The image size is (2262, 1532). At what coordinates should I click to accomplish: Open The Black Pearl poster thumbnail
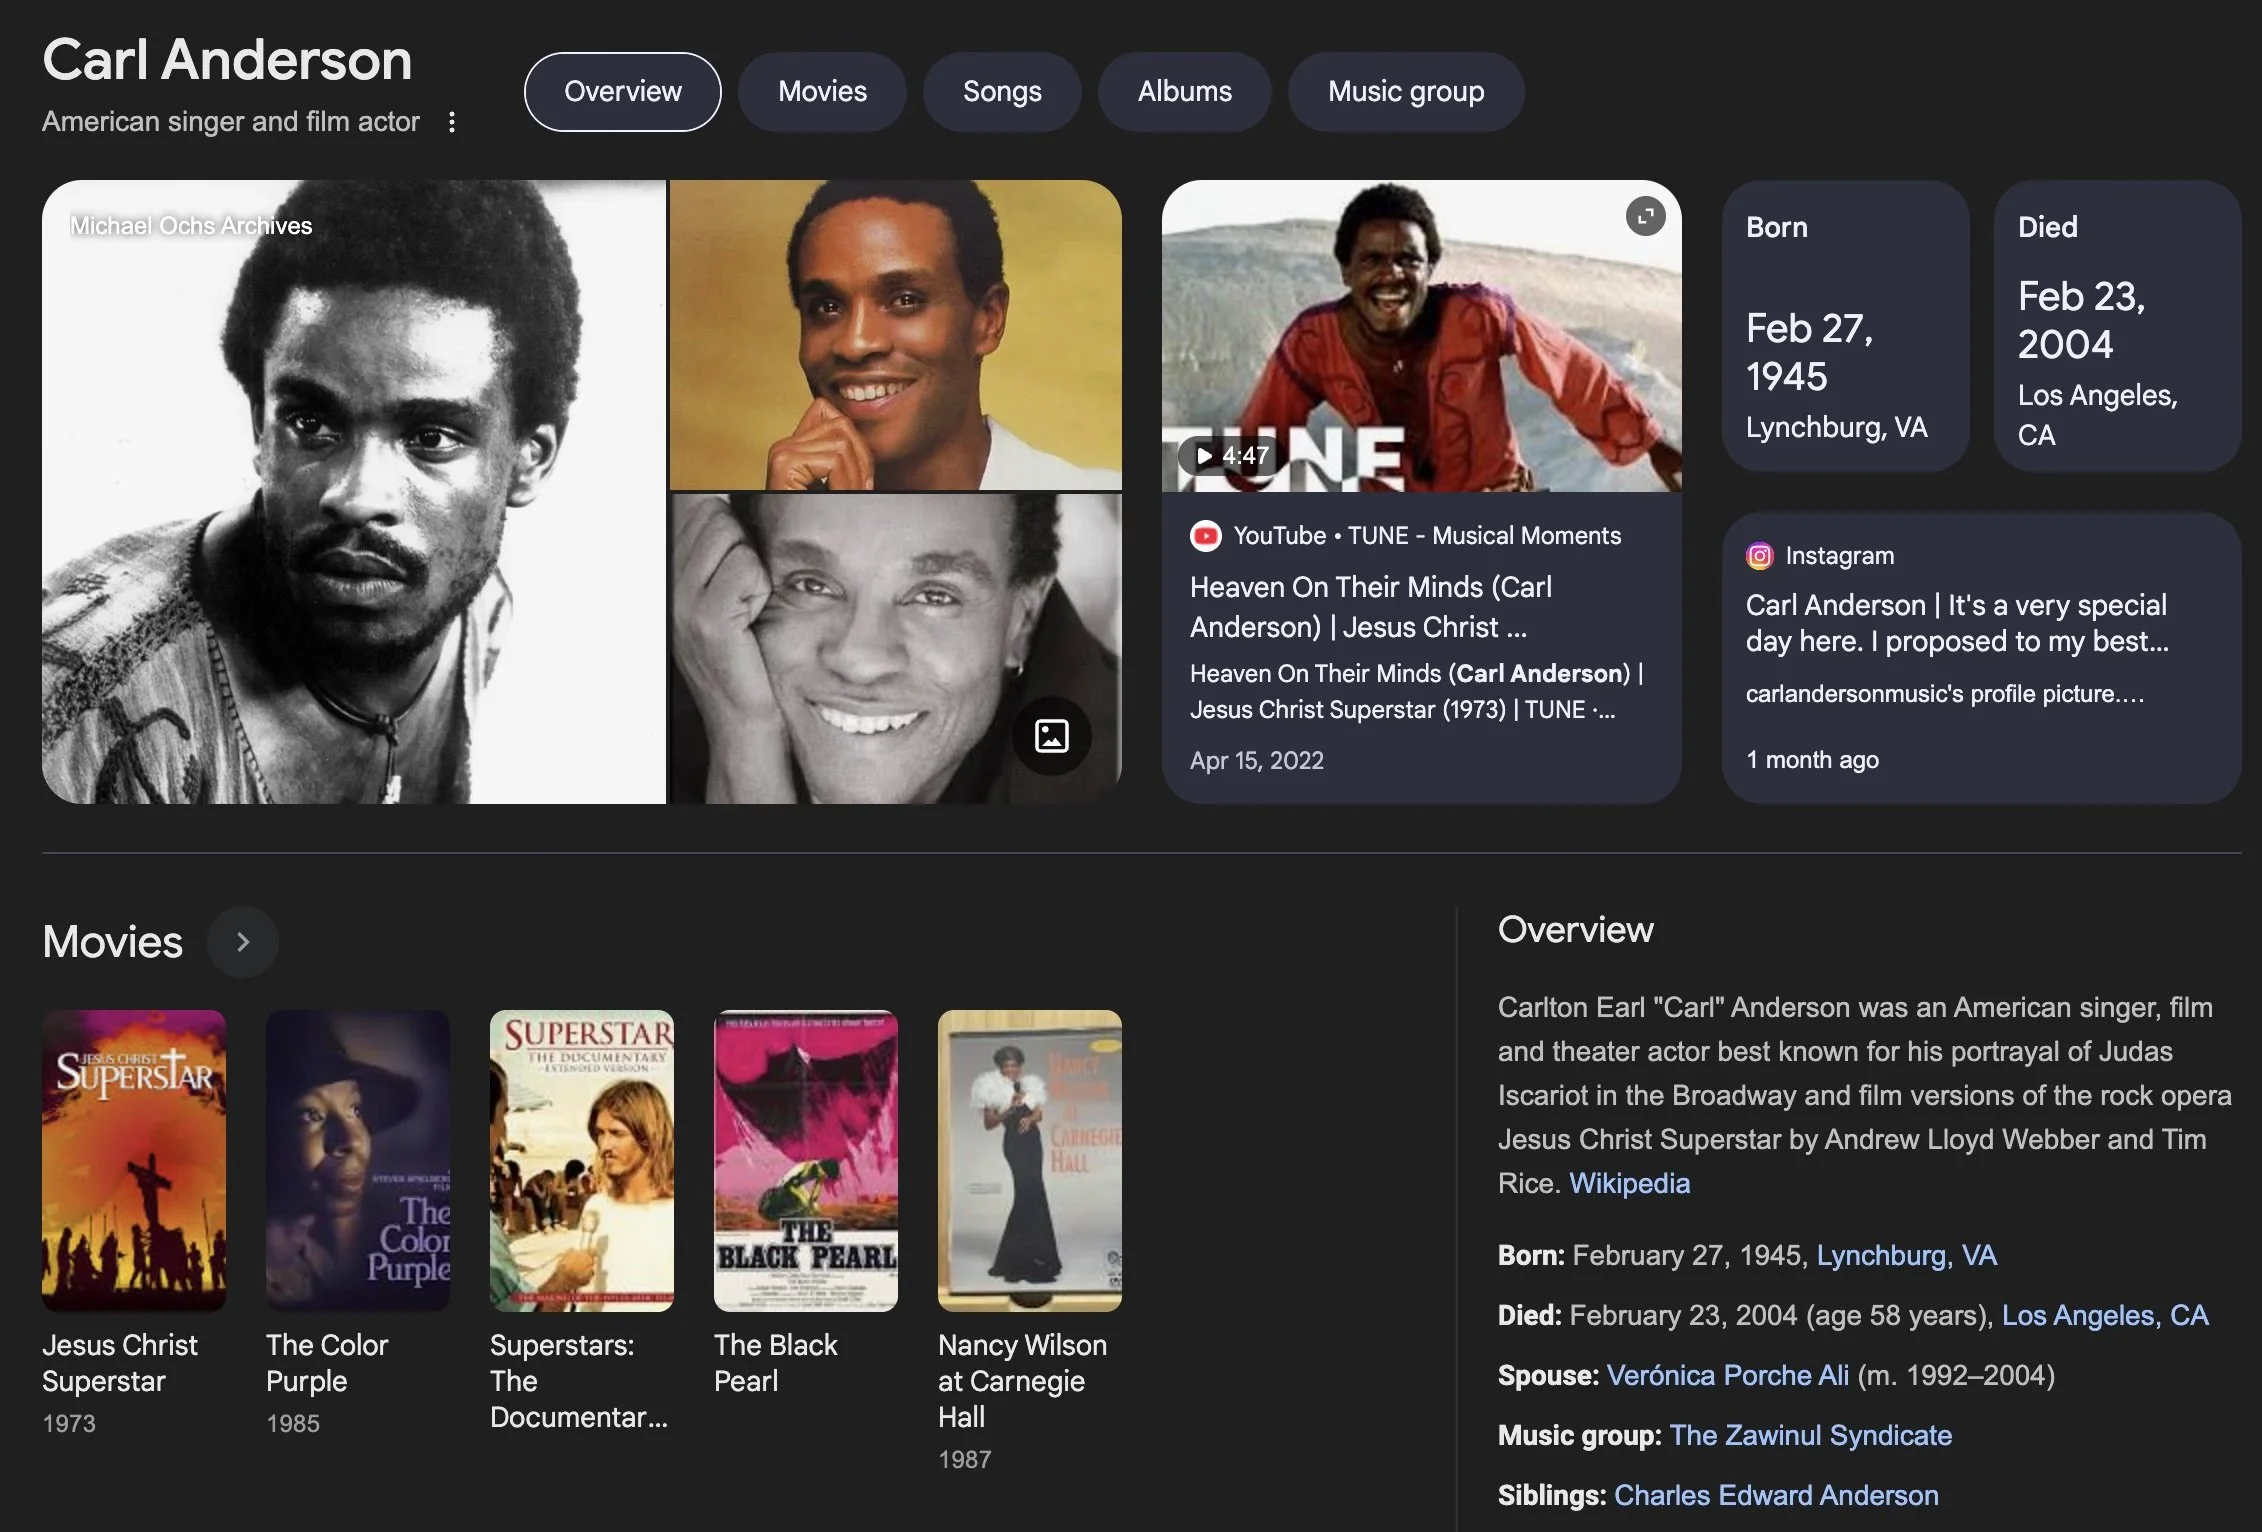tap(806, 1160)
